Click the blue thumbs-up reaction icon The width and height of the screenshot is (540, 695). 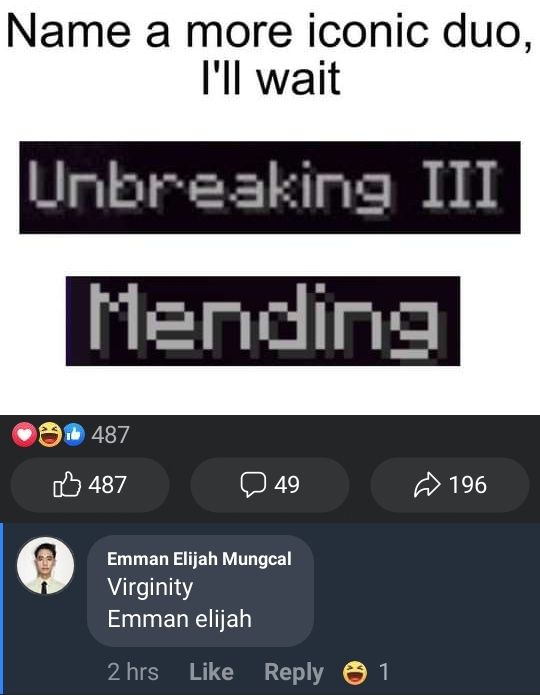tap(74, 434)
